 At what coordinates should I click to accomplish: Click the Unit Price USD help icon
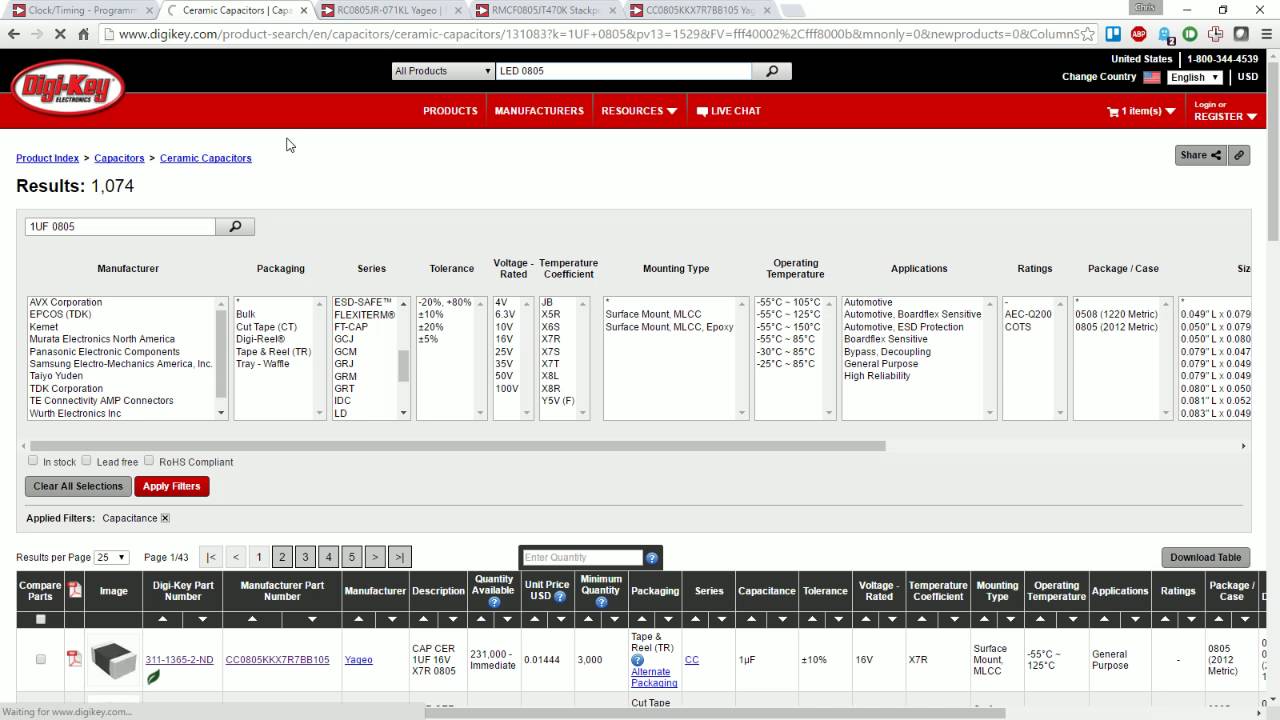[560, 597]
